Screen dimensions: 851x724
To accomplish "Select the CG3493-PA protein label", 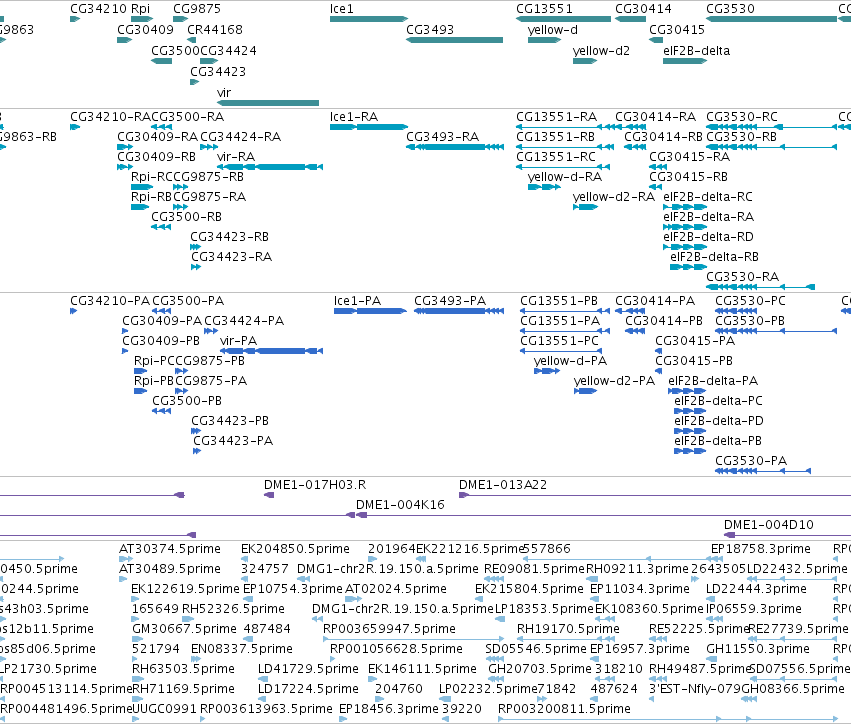I will click(x=450, y=301).
